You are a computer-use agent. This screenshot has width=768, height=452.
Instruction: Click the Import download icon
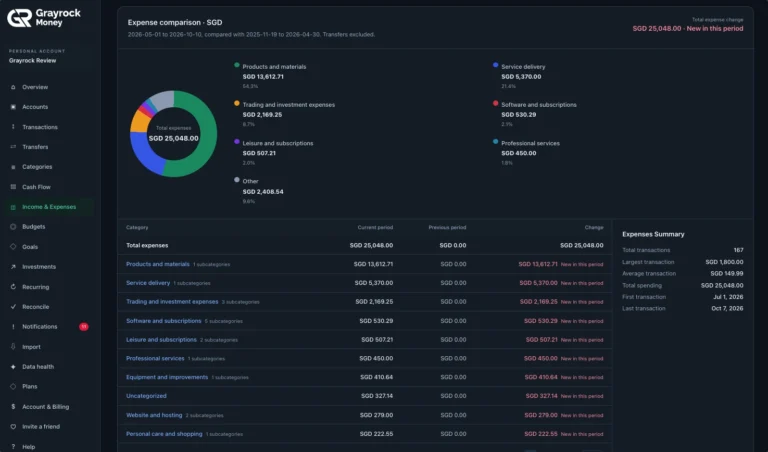13,347
